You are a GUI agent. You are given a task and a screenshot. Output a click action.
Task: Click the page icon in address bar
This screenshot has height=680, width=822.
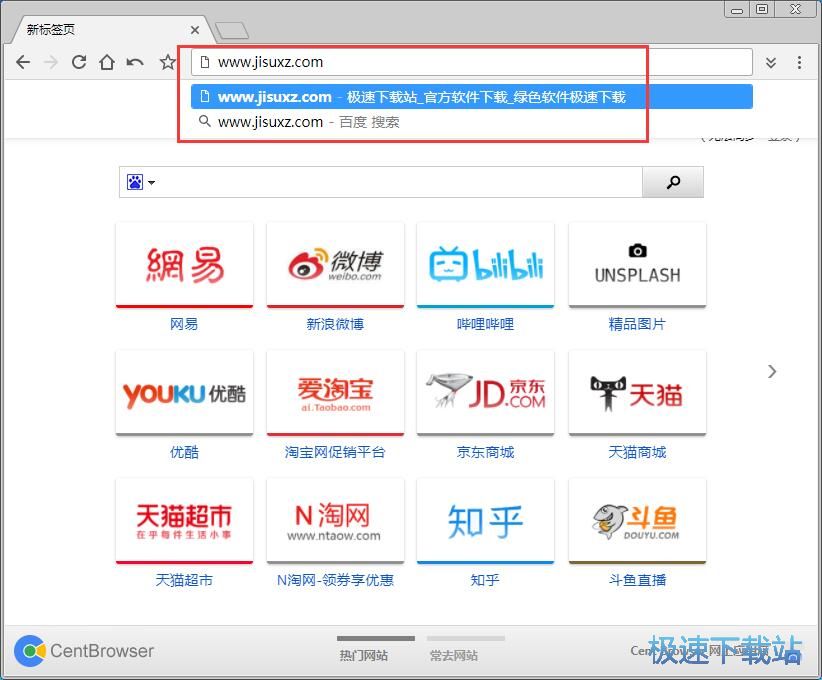pyautogui.click(x=205, y=62)
